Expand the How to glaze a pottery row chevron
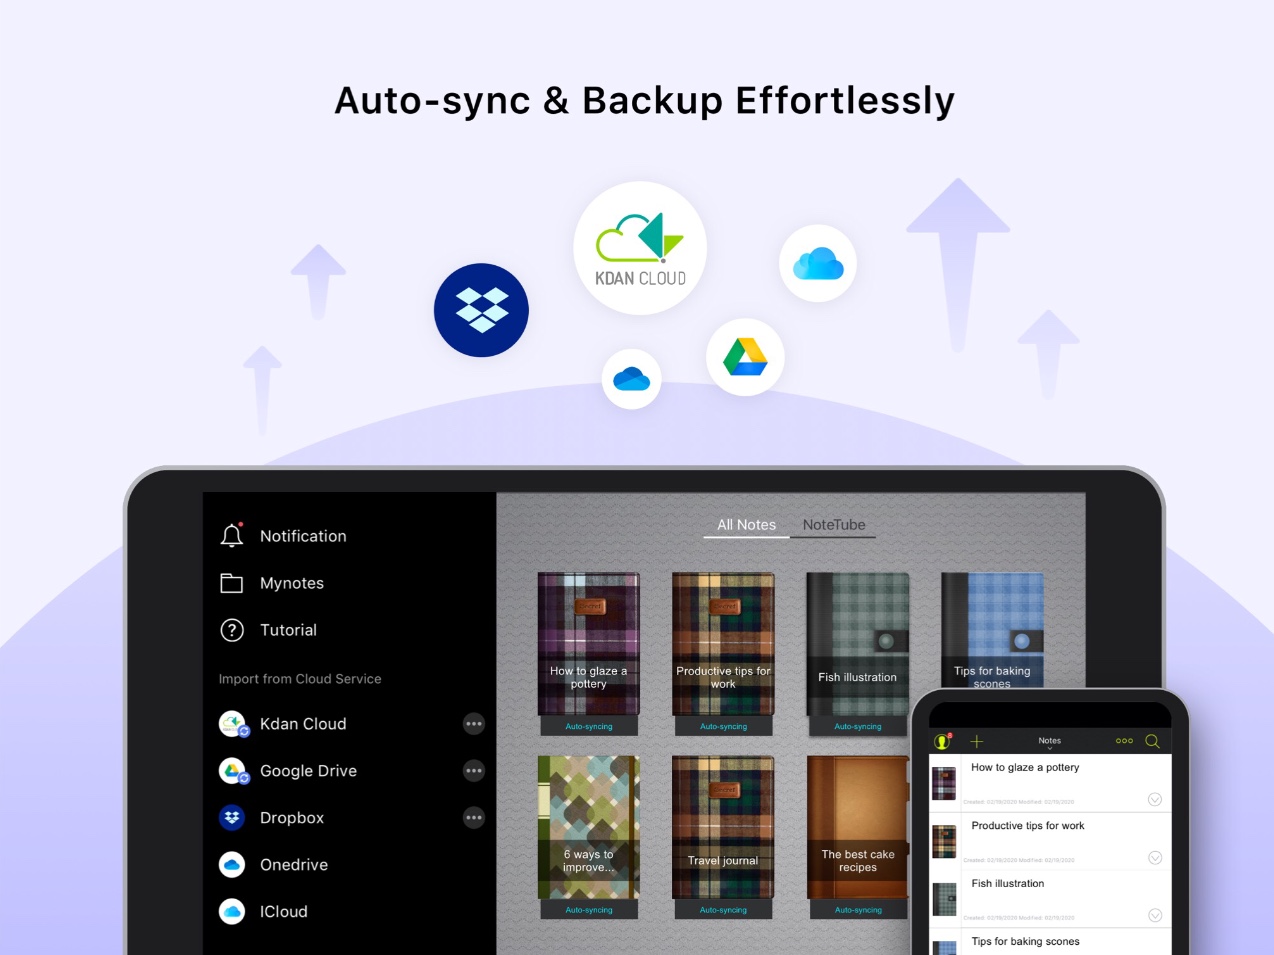This screenshot has height=955, width=1274. [x=1155, y=799]
